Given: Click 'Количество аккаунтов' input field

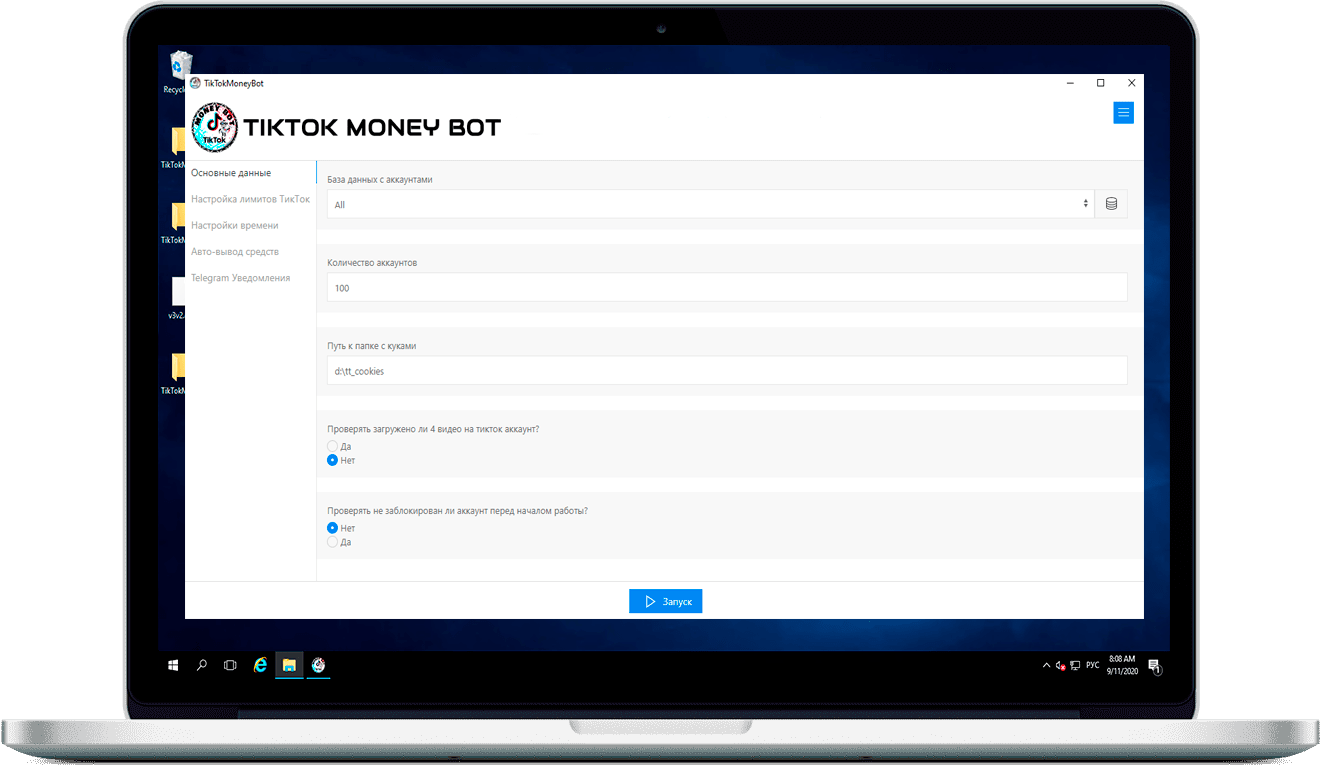Looking at the screenshot, I should tap(727, 287).
